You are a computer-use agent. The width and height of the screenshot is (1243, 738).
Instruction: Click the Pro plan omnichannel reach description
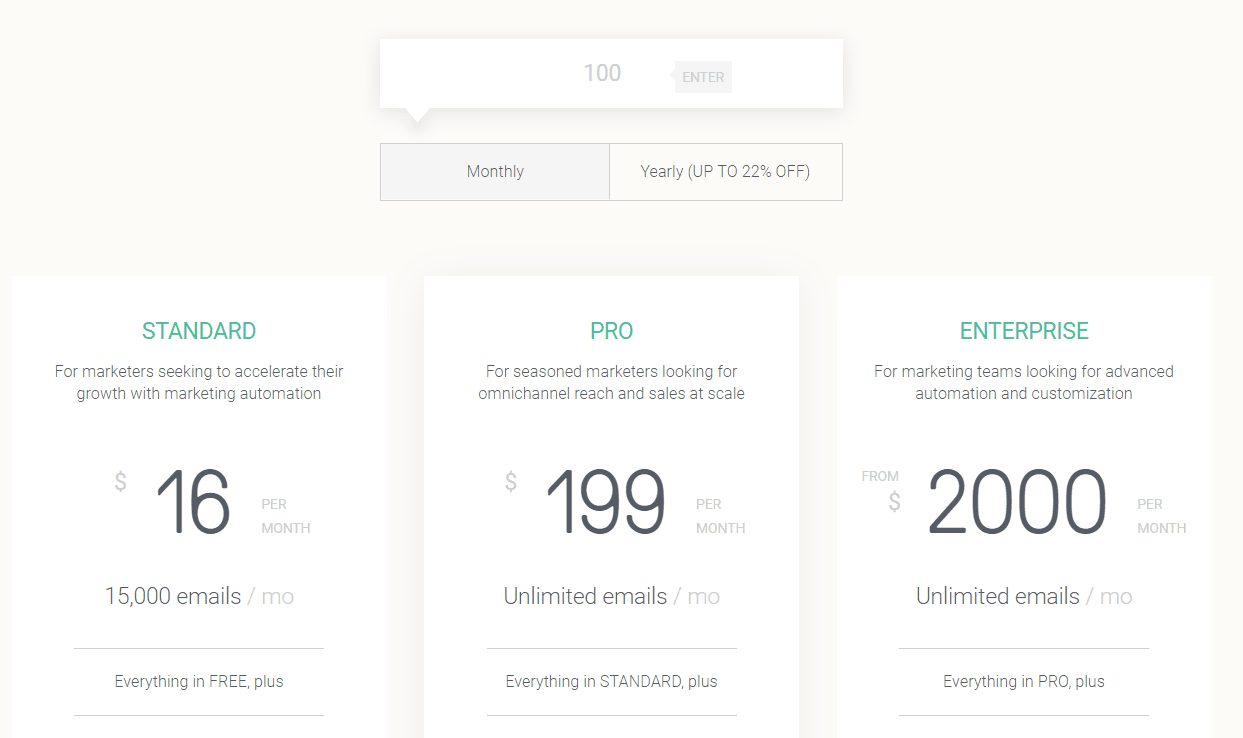611,383
